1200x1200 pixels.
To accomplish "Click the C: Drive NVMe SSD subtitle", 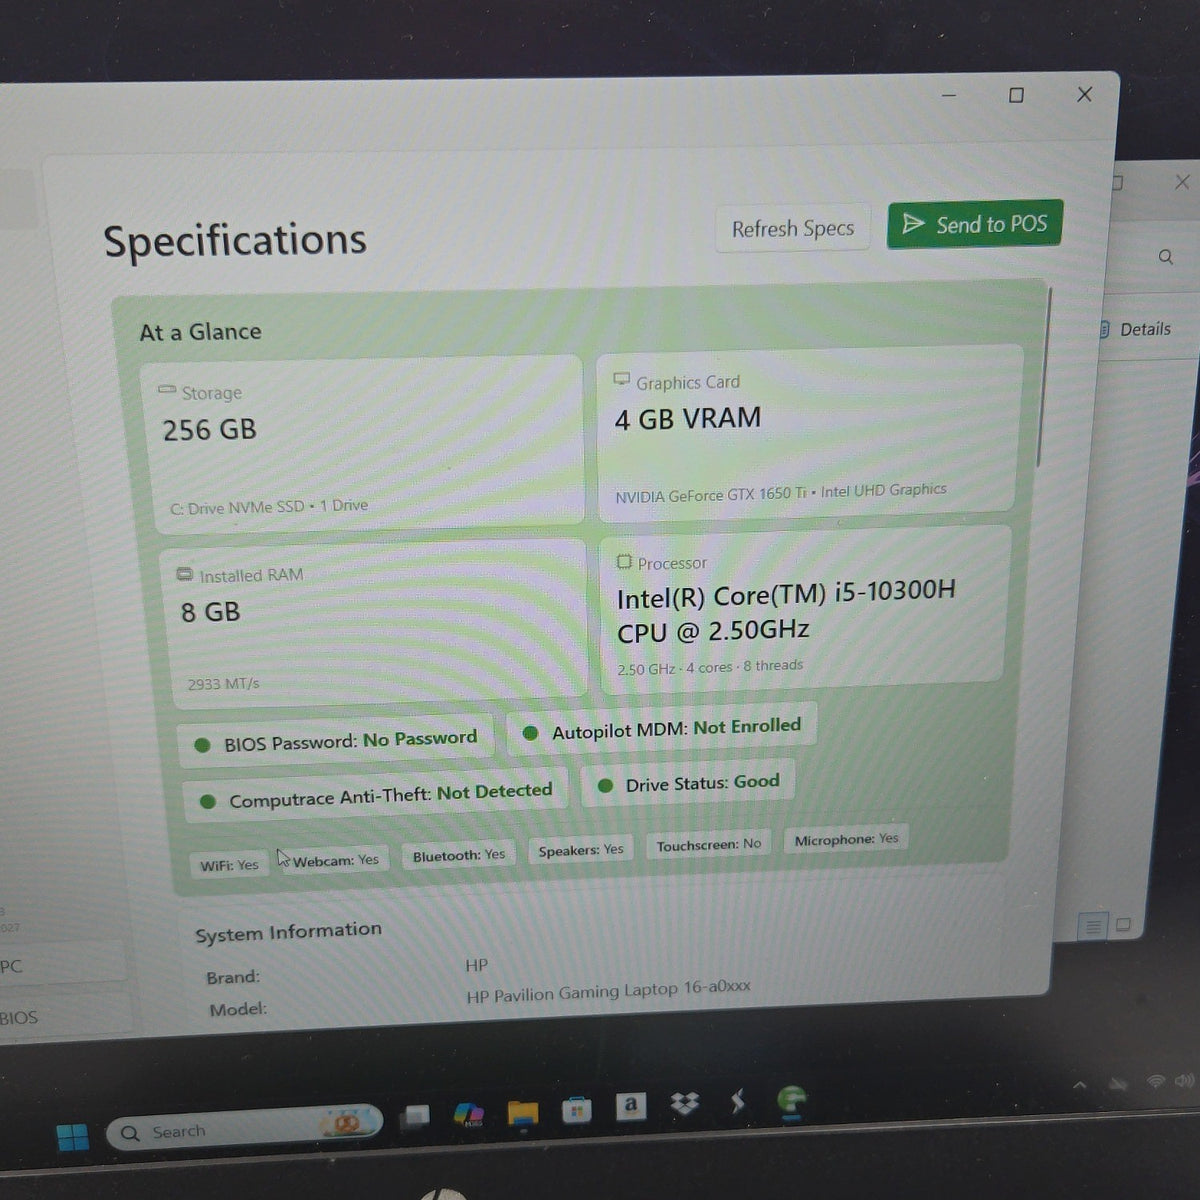I will pyautogui.click(x=268, y=507).
